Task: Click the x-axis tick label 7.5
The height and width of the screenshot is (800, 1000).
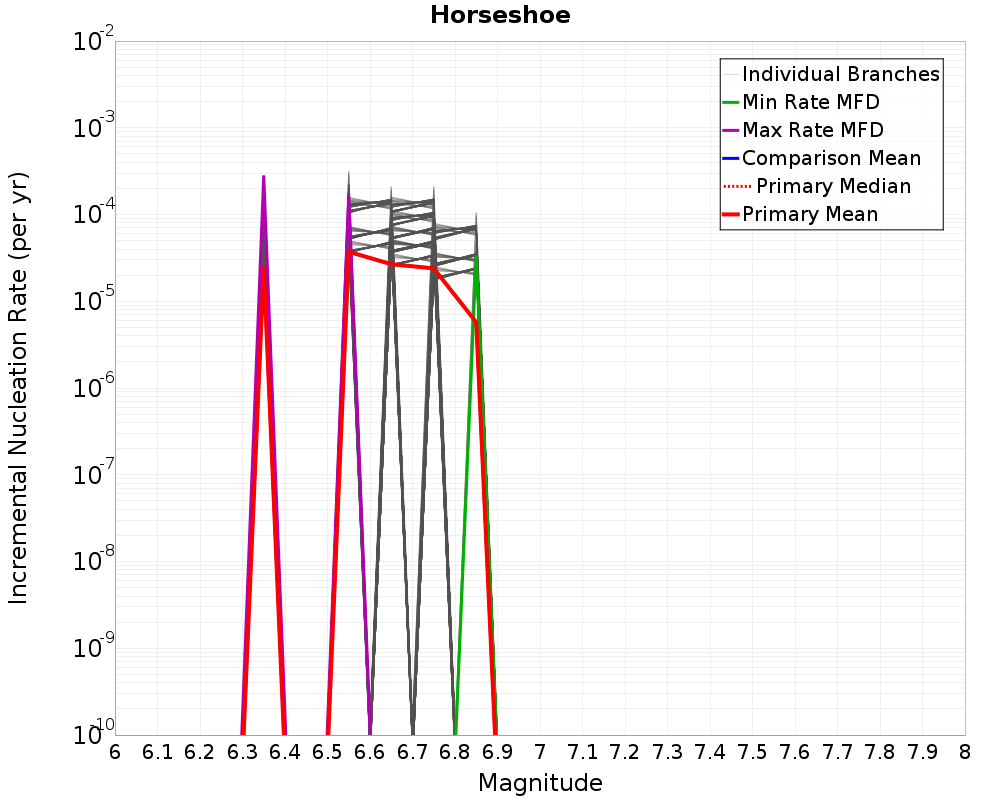Action: [x=753, y=753]
